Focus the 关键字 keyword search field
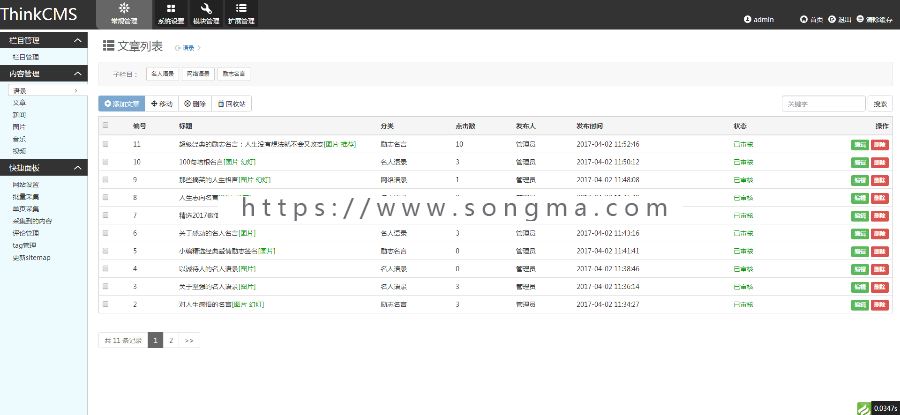This screenshot has width=900, height=415. point(824,104)
